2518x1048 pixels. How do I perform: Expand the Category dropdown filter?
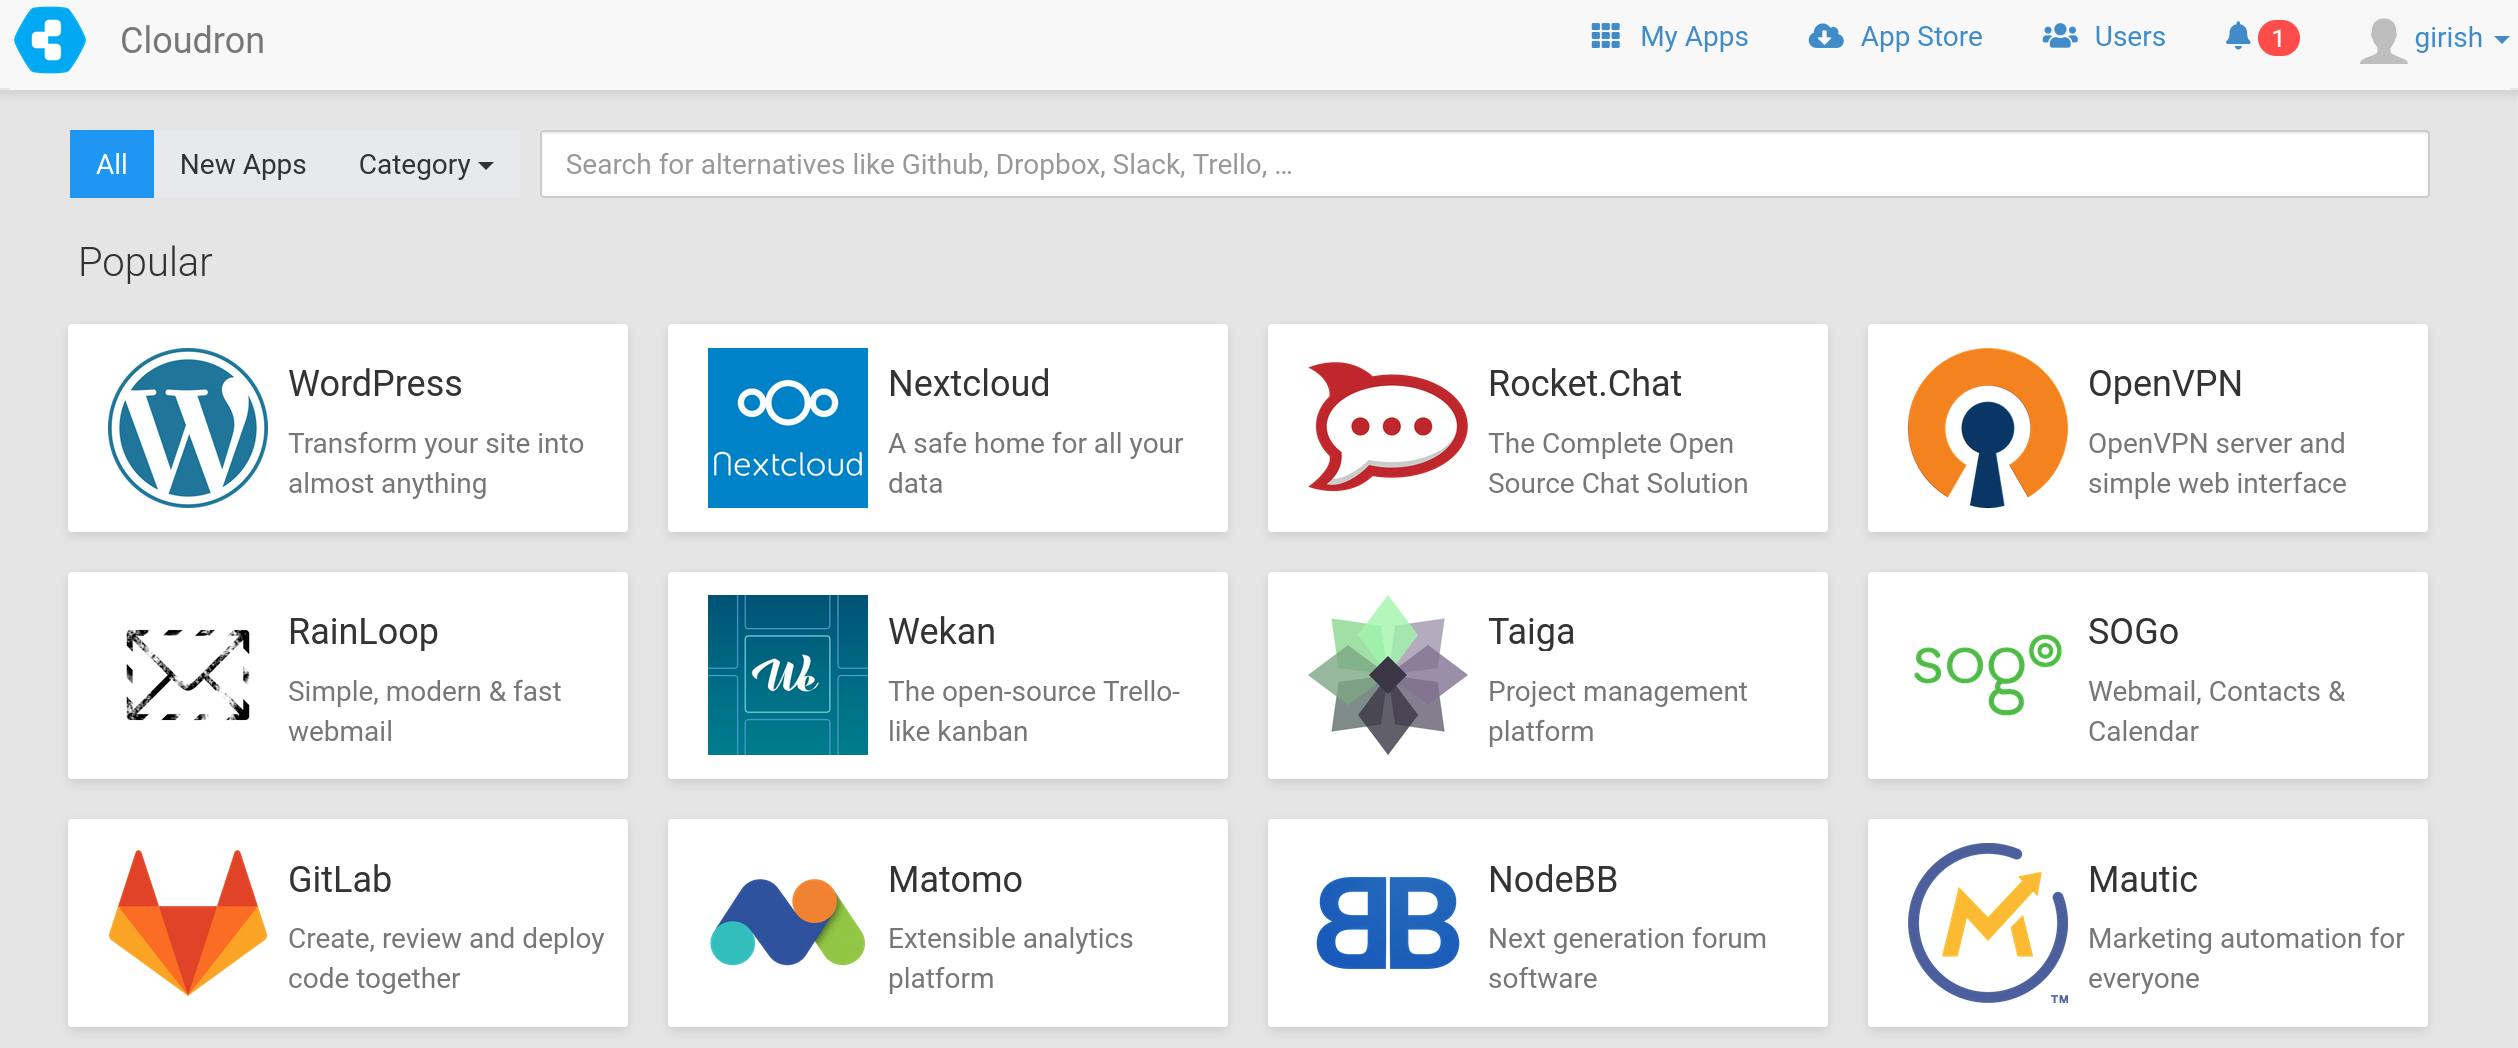426,164
